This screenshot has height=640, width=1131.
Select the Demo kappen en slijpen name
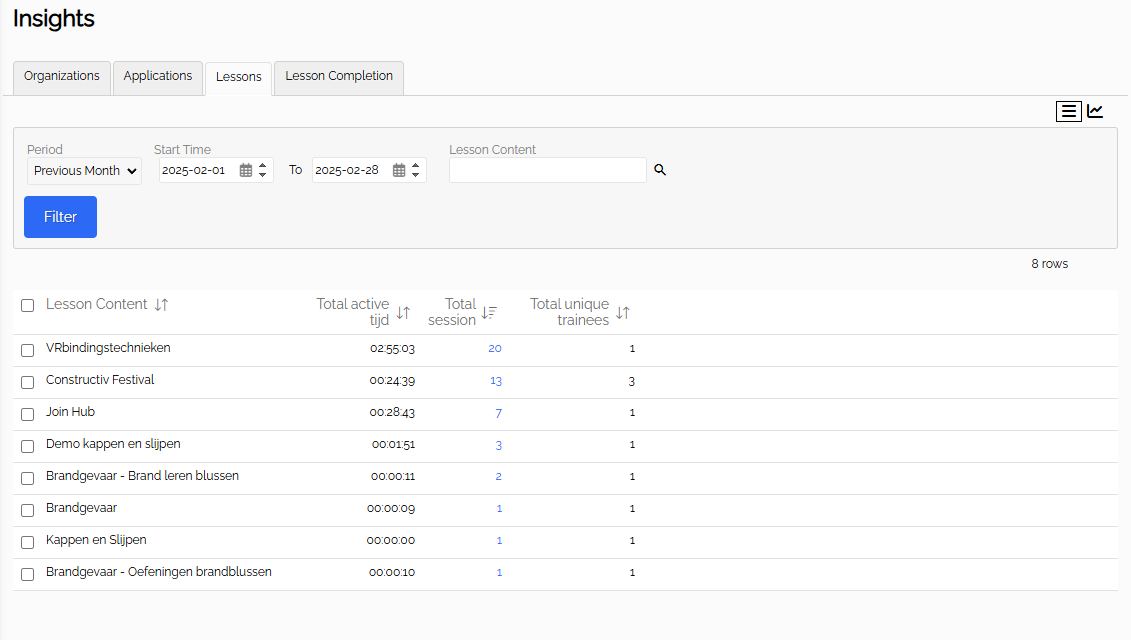tap(113, 444)
